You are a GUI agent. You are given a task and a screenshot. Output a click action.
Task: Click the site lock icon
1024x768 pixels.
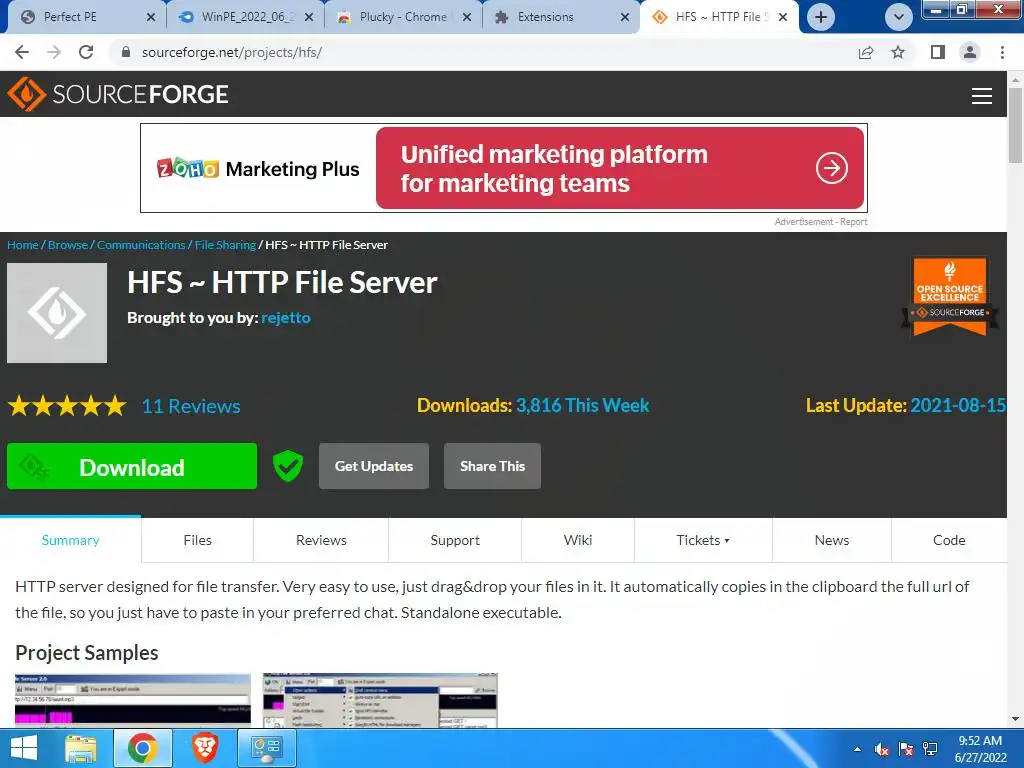[126, 52]
